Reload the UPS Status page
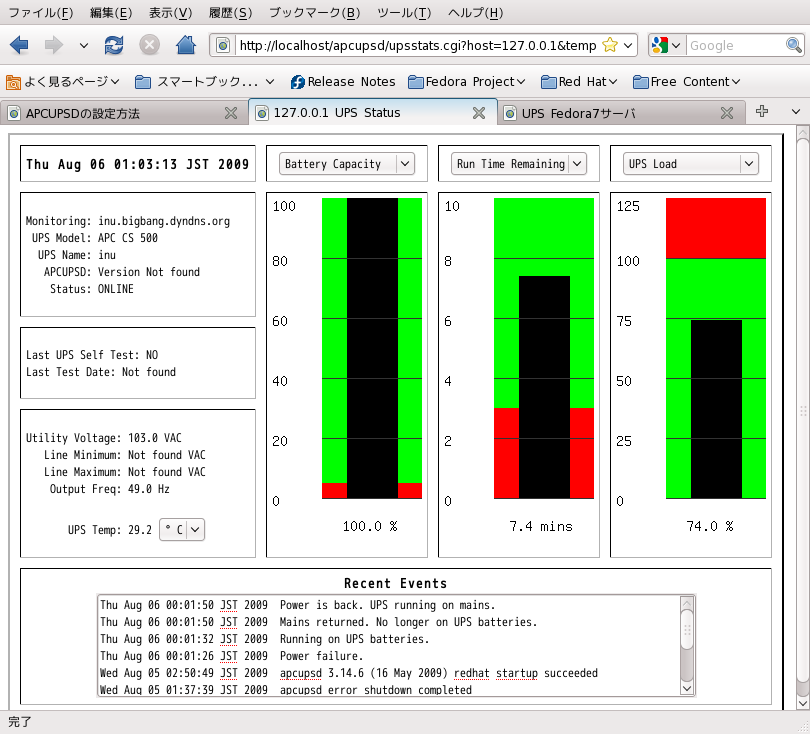The width and height of the screenshot is (810, 734). [113, 45]
